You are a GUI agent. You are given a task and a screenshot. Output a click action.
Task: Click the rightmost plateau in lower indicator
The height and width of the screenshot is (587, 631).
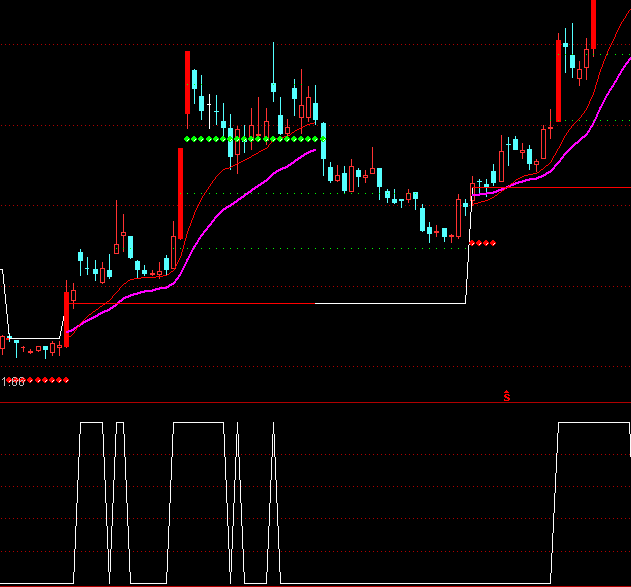[592, 423]
